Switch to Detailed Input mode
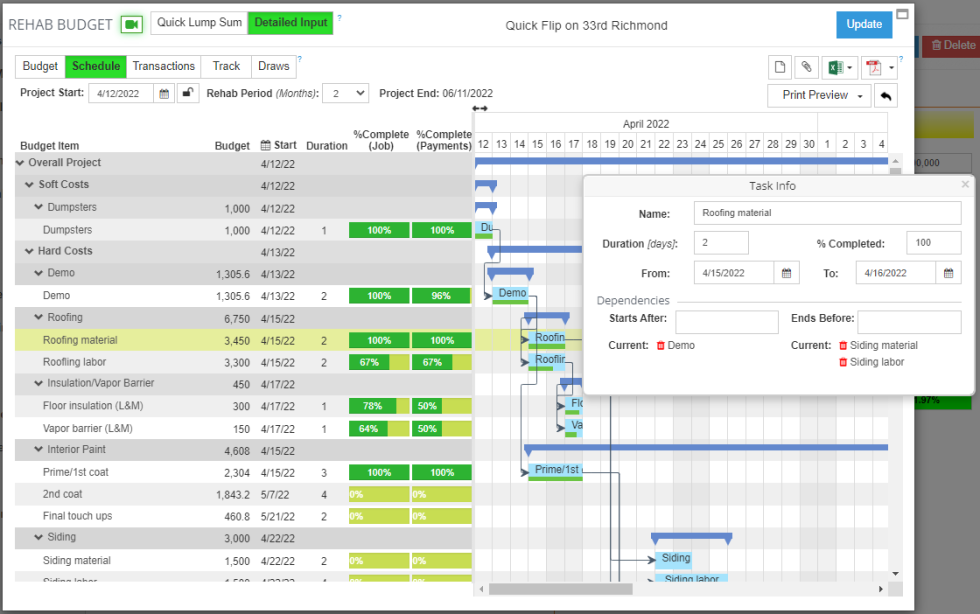This screenshot has width=980, height=614. 289,21
